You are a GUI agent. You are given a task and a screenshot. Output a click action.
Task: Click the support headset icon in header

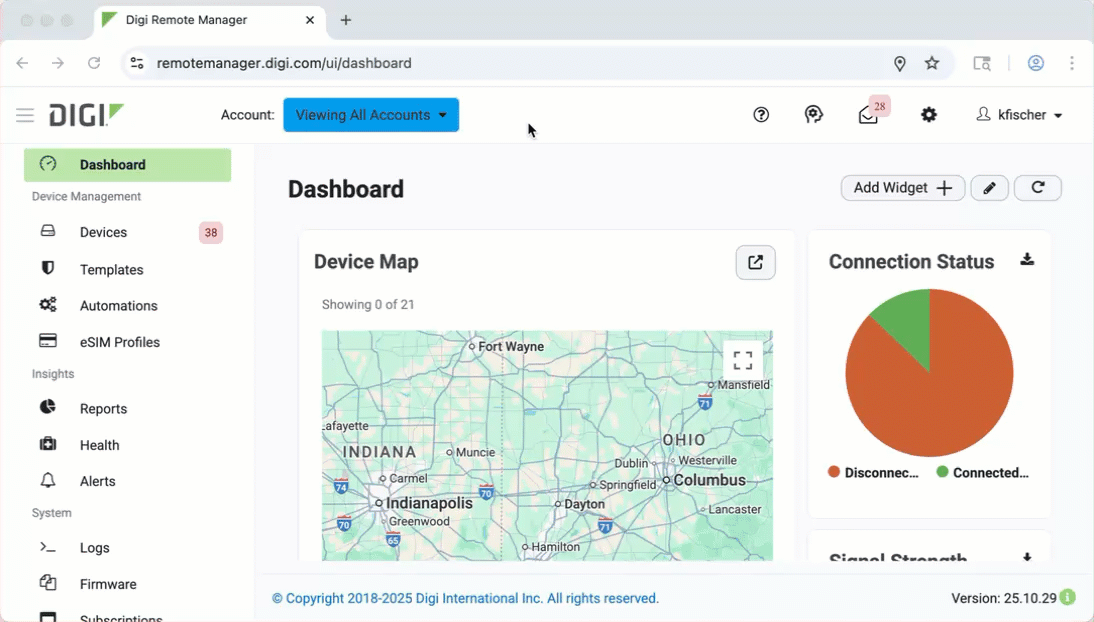point(814,115)
